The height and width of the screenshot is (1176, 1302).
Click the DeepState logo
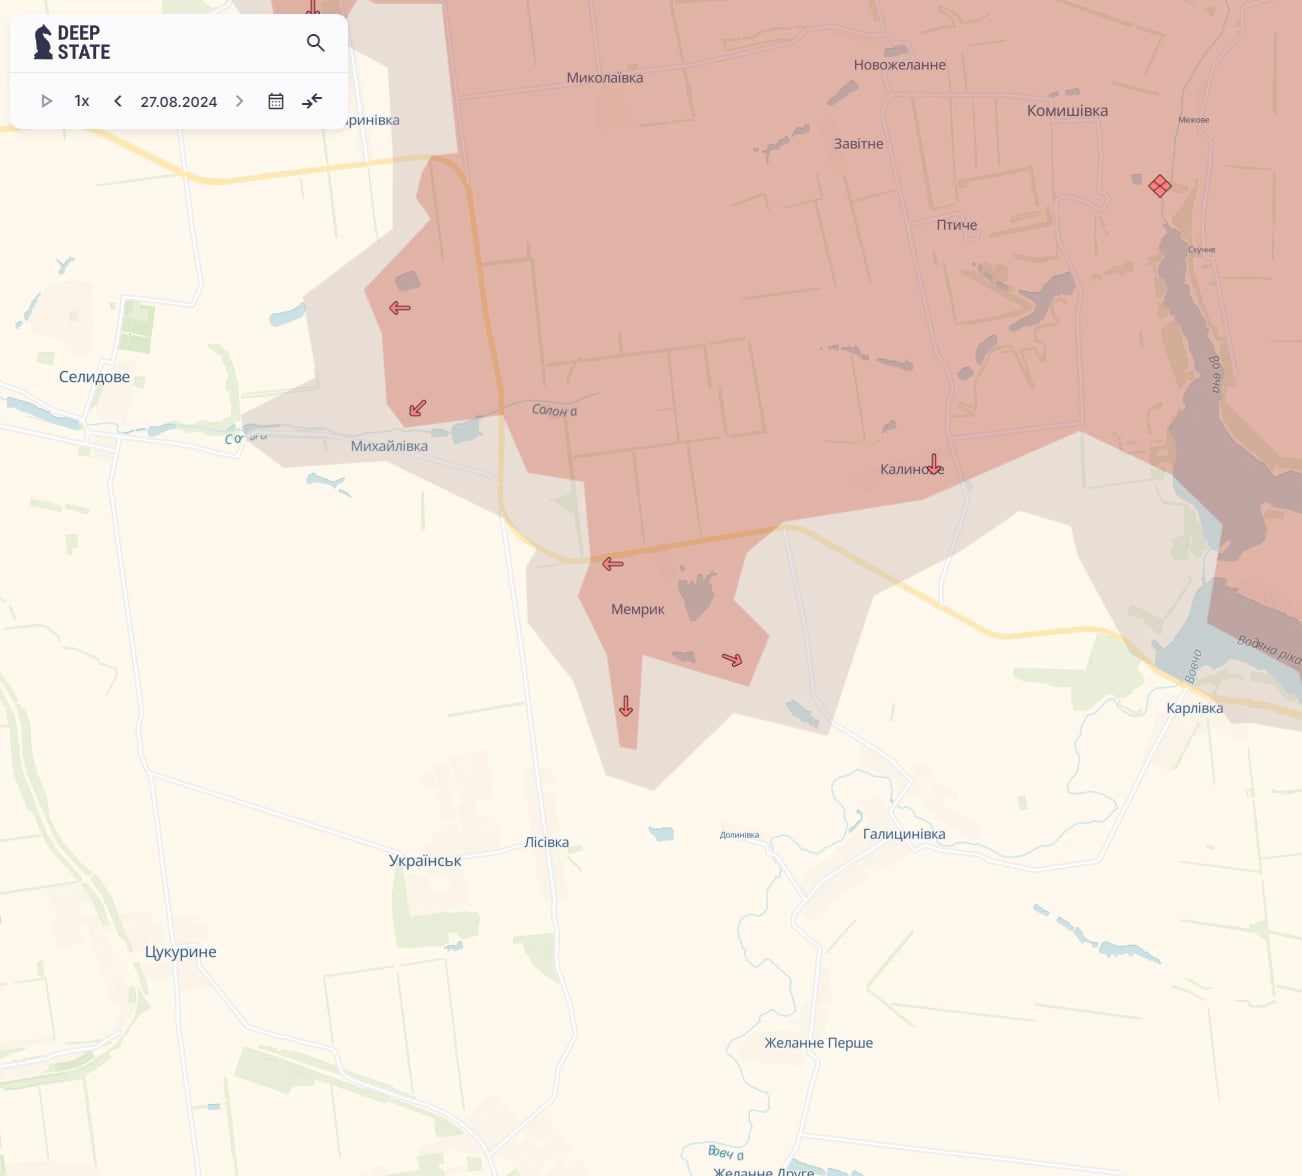(x=72, y=42)
